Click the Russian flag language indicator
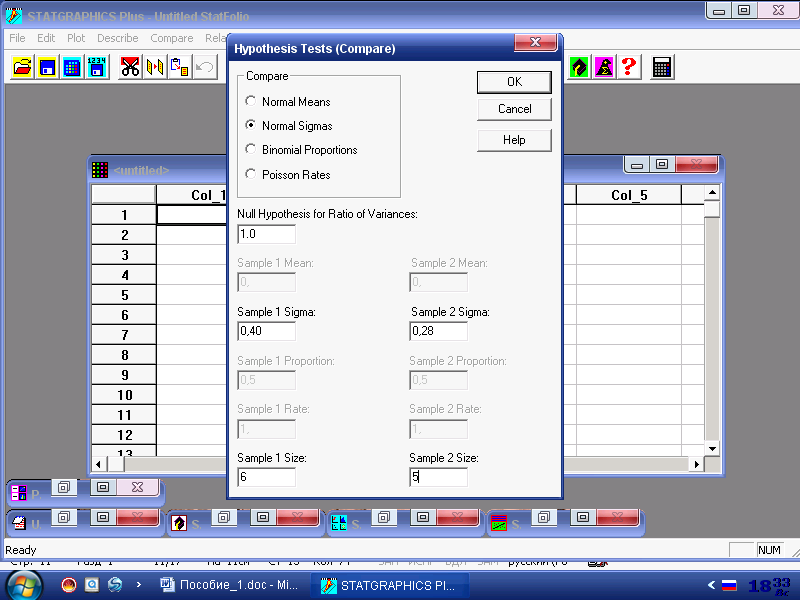The width and height of the screenshot is (800, 600). click(x=730, y=585)
